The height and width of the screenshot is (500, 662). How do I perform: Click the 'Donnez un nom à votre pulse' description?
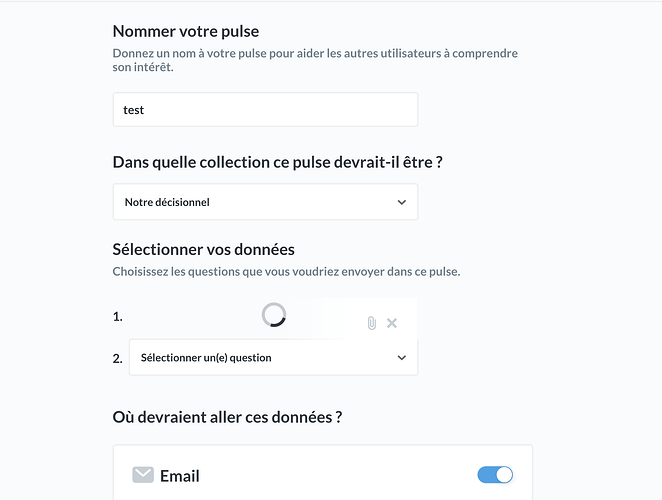[315, 60]
